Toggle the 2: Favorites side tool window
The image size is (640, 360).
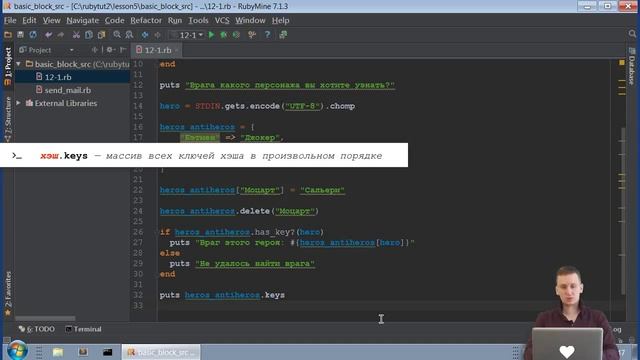[x=8, y=293]
